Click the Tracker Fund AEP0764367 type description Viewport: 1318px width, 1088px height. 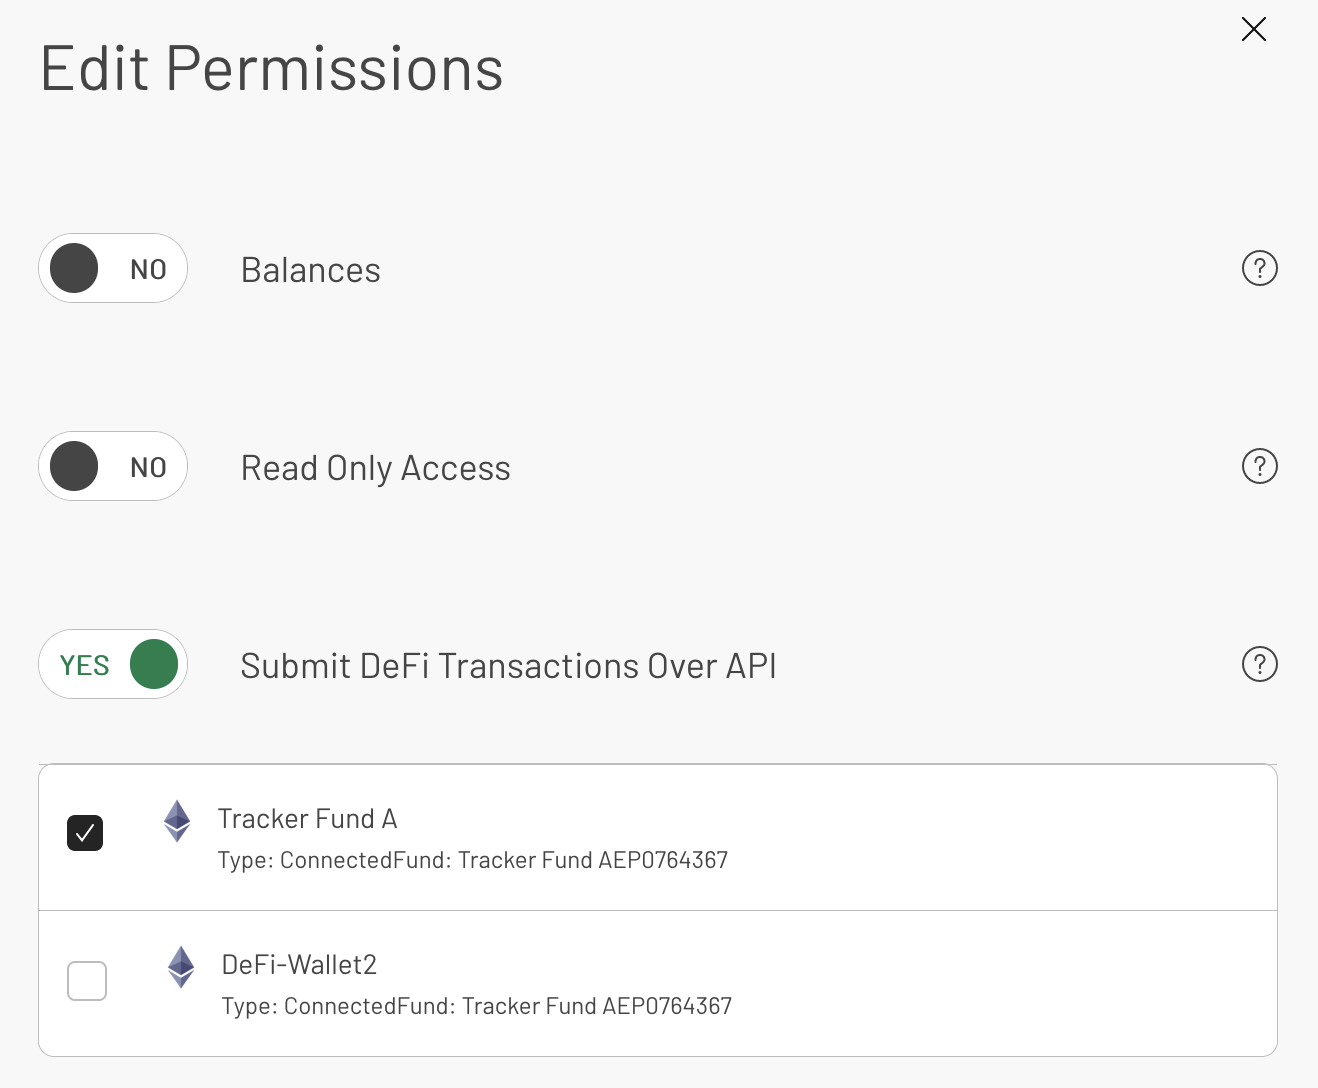pos(473,859)
